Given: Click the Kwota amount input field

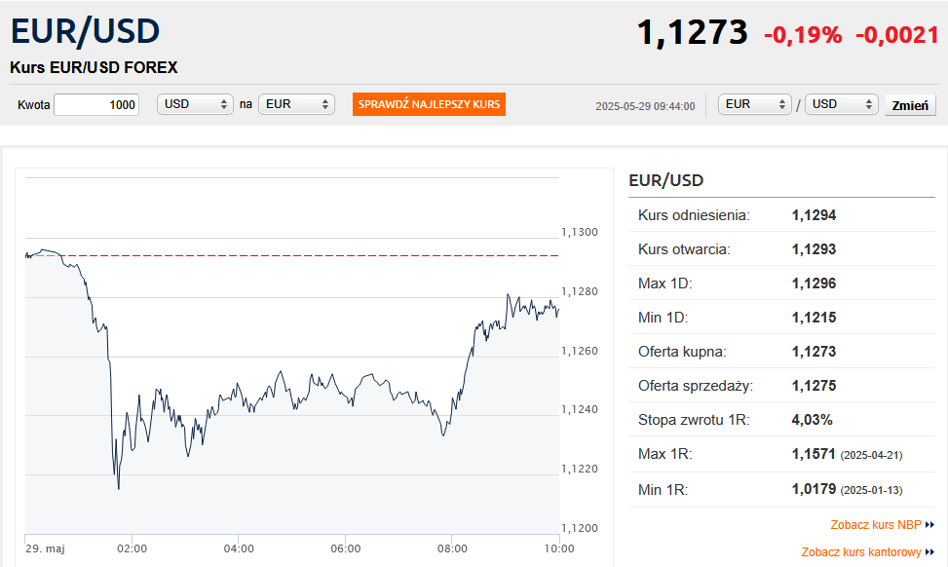Looking at the screenshot, I should click(x=96, y=105).
